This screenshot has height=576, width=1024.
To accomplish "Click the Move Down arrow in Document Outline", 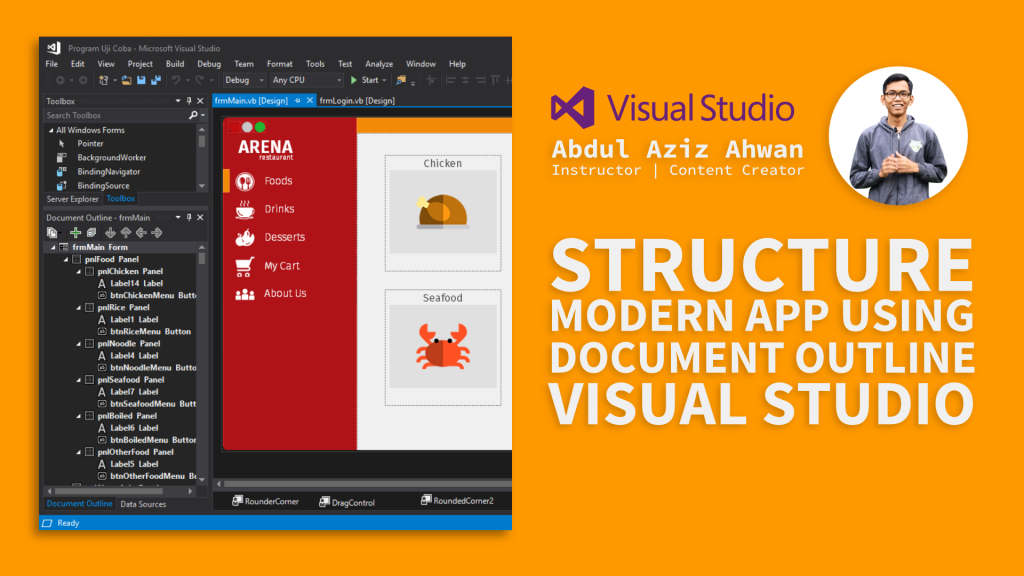I will pyautogui.click(x=110, y=232).
